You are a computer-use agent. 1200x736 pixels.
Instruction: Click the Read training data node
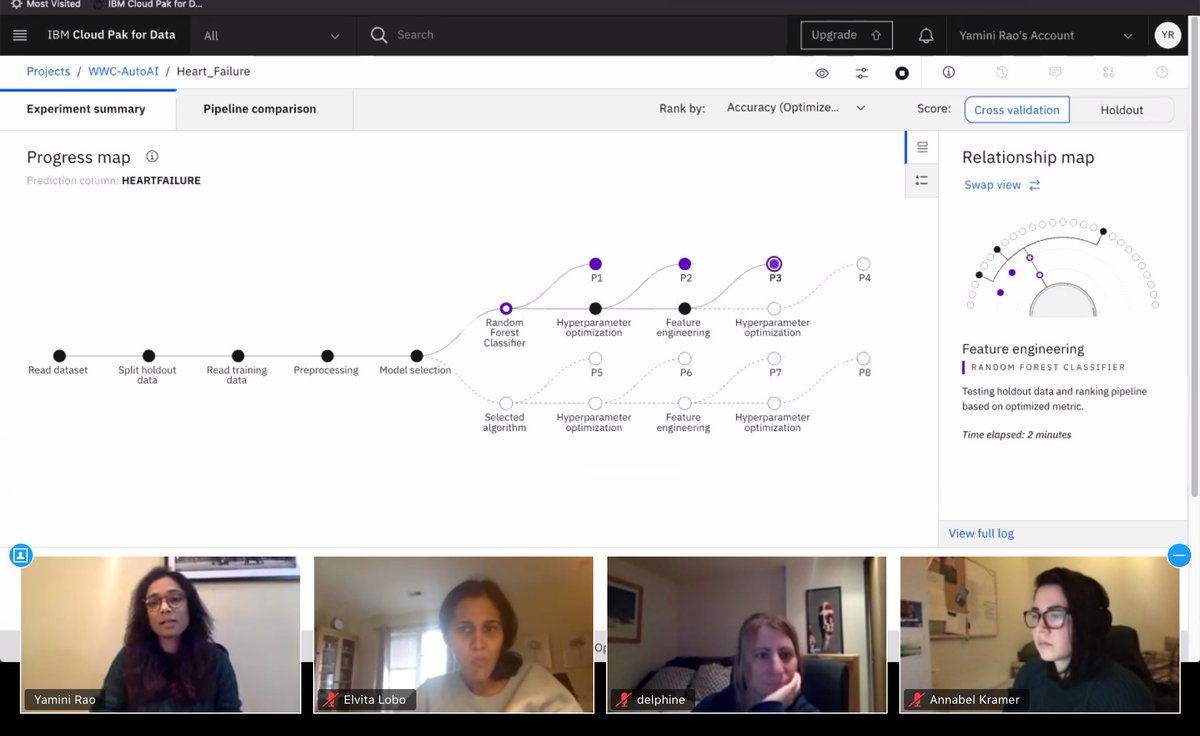(x=238, y=356)
